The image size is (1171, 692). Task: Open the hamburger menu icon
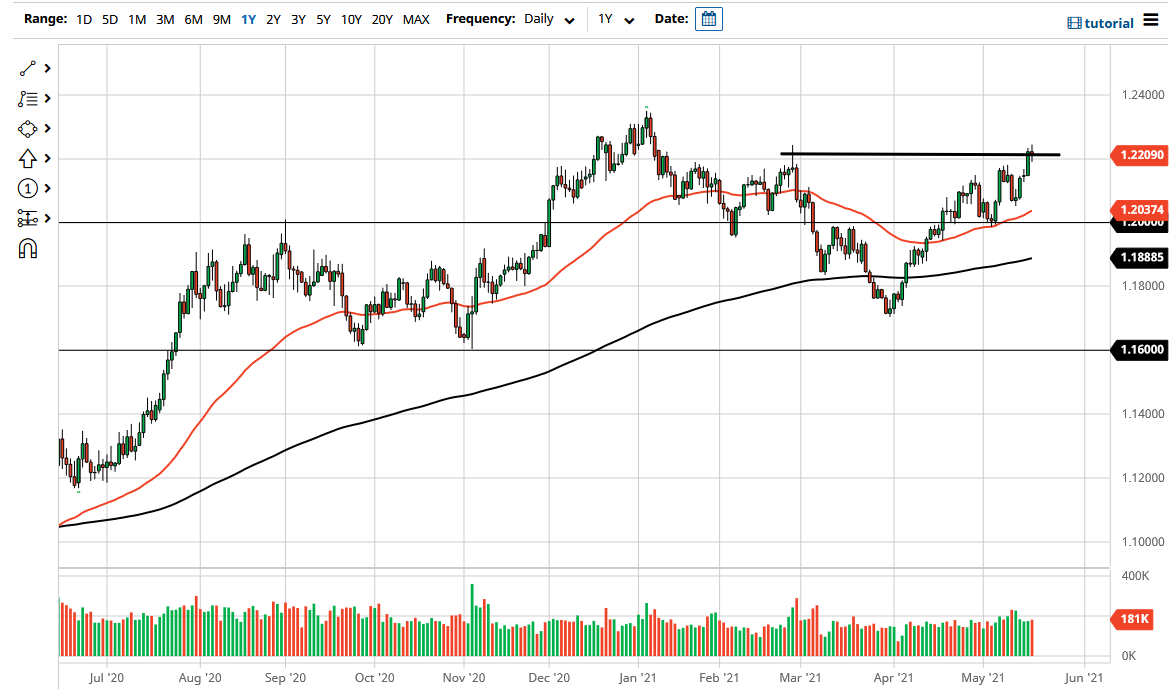1151,21
